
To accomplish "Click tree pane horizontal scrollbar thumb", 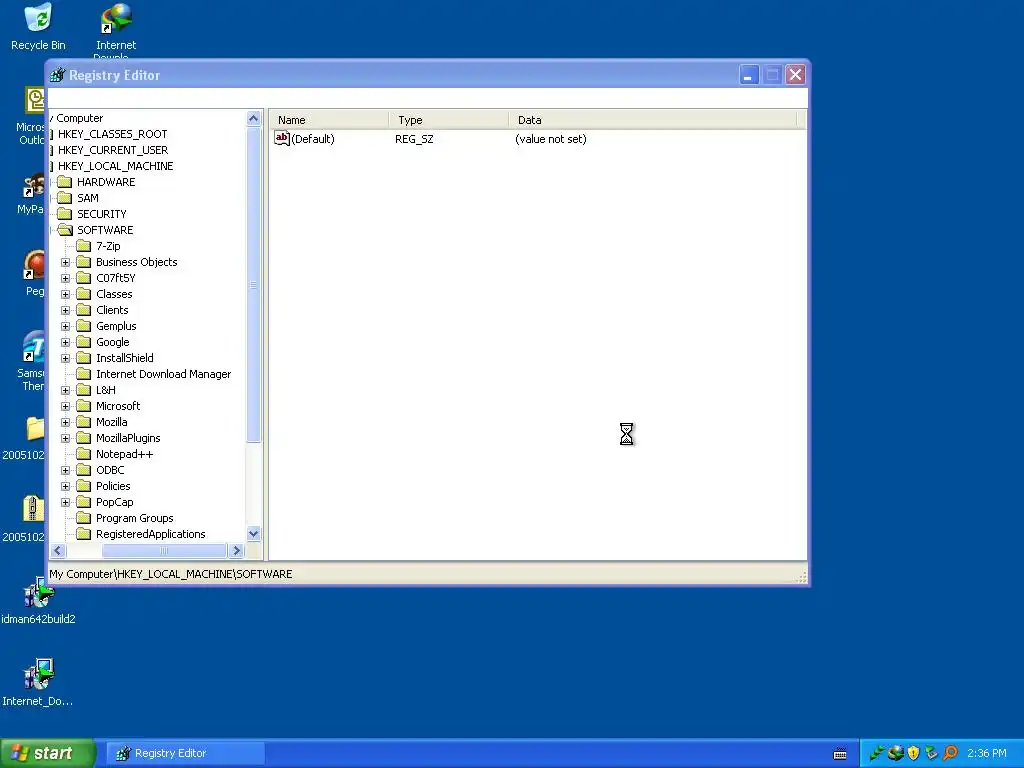I will [x=164, y=551].
